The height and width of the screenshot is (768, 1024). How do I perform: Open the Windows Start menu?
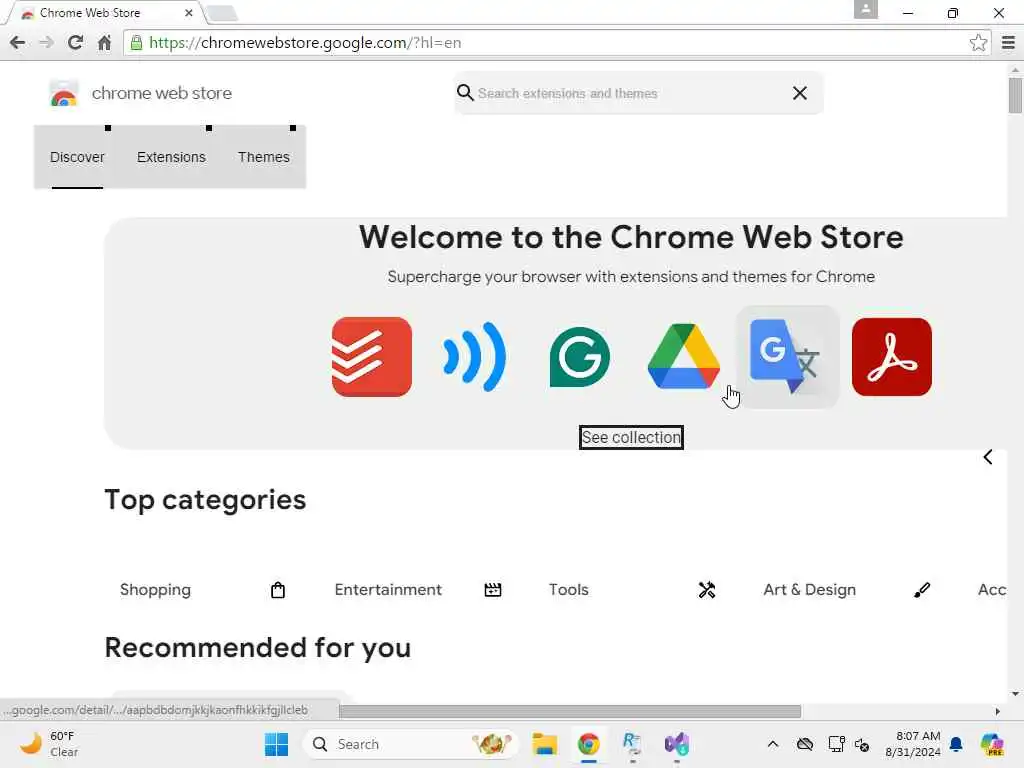pos(276,744)
